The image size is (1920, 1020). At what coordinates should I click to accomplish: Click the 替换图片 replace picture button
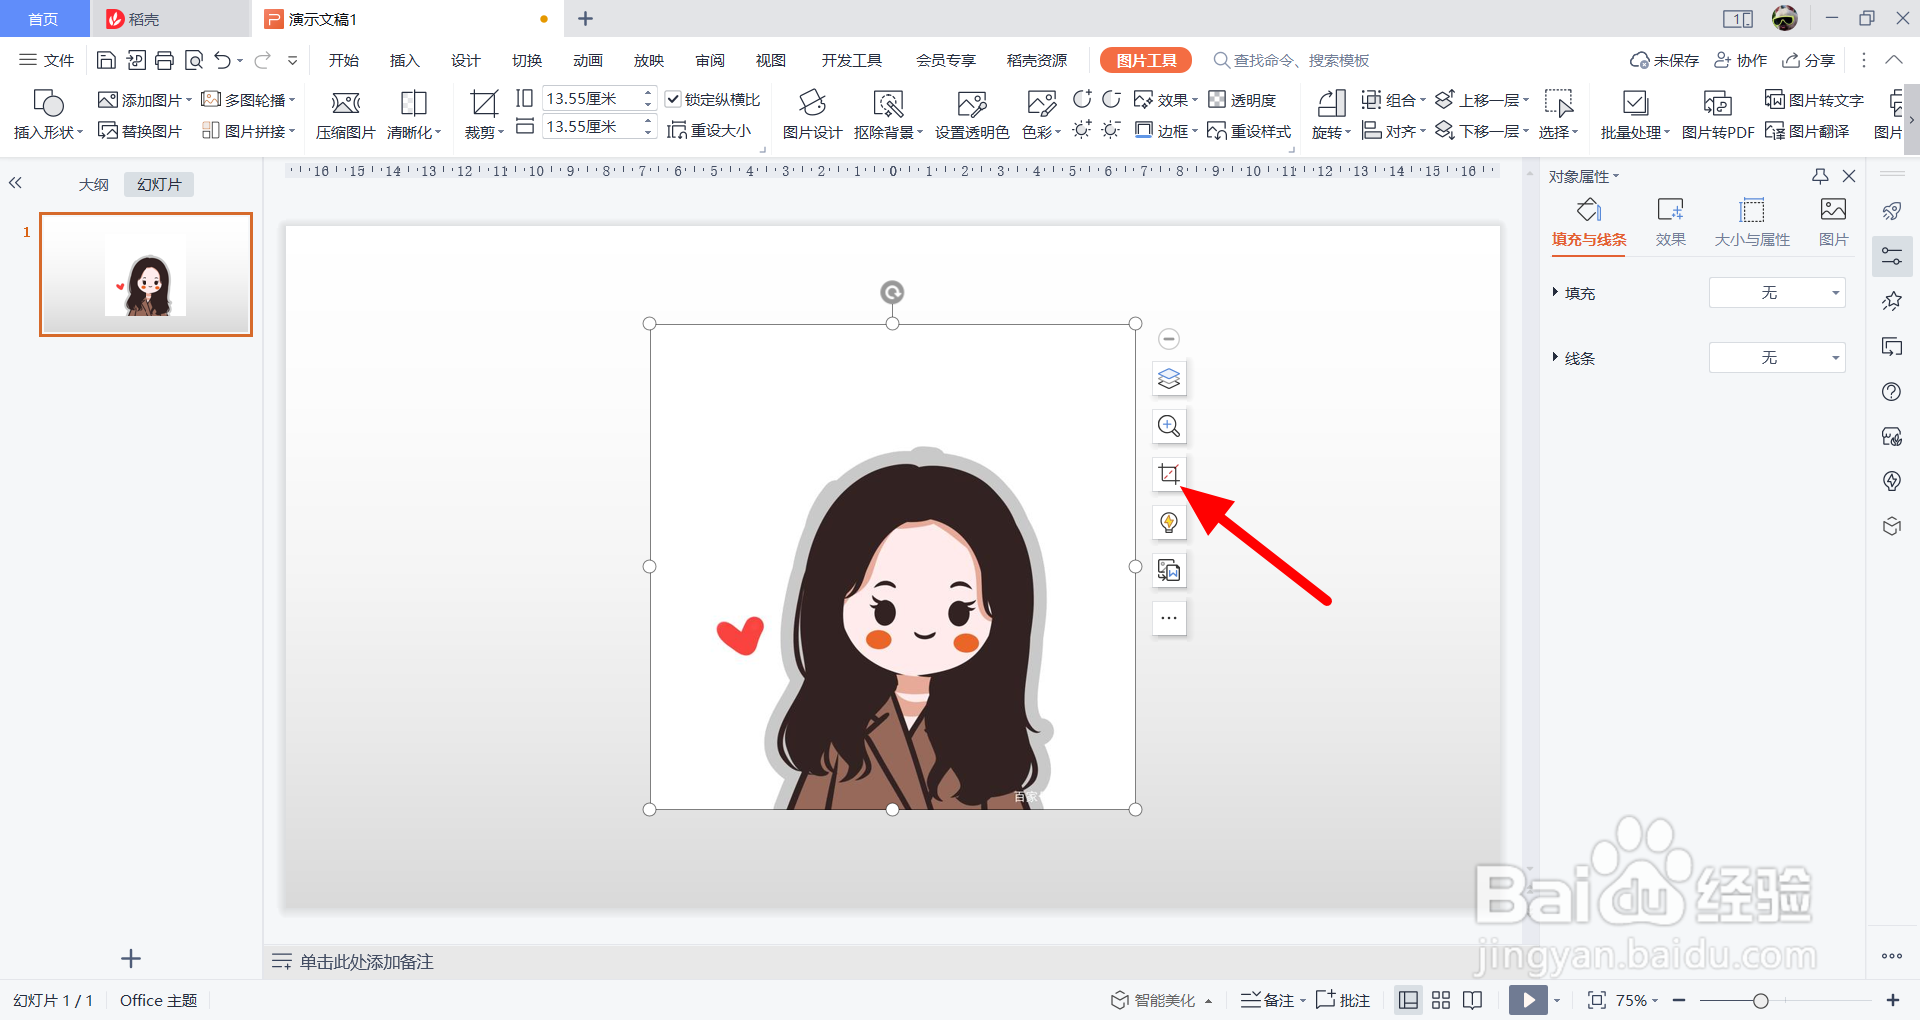pyautogui.click(x=140, y=131)
